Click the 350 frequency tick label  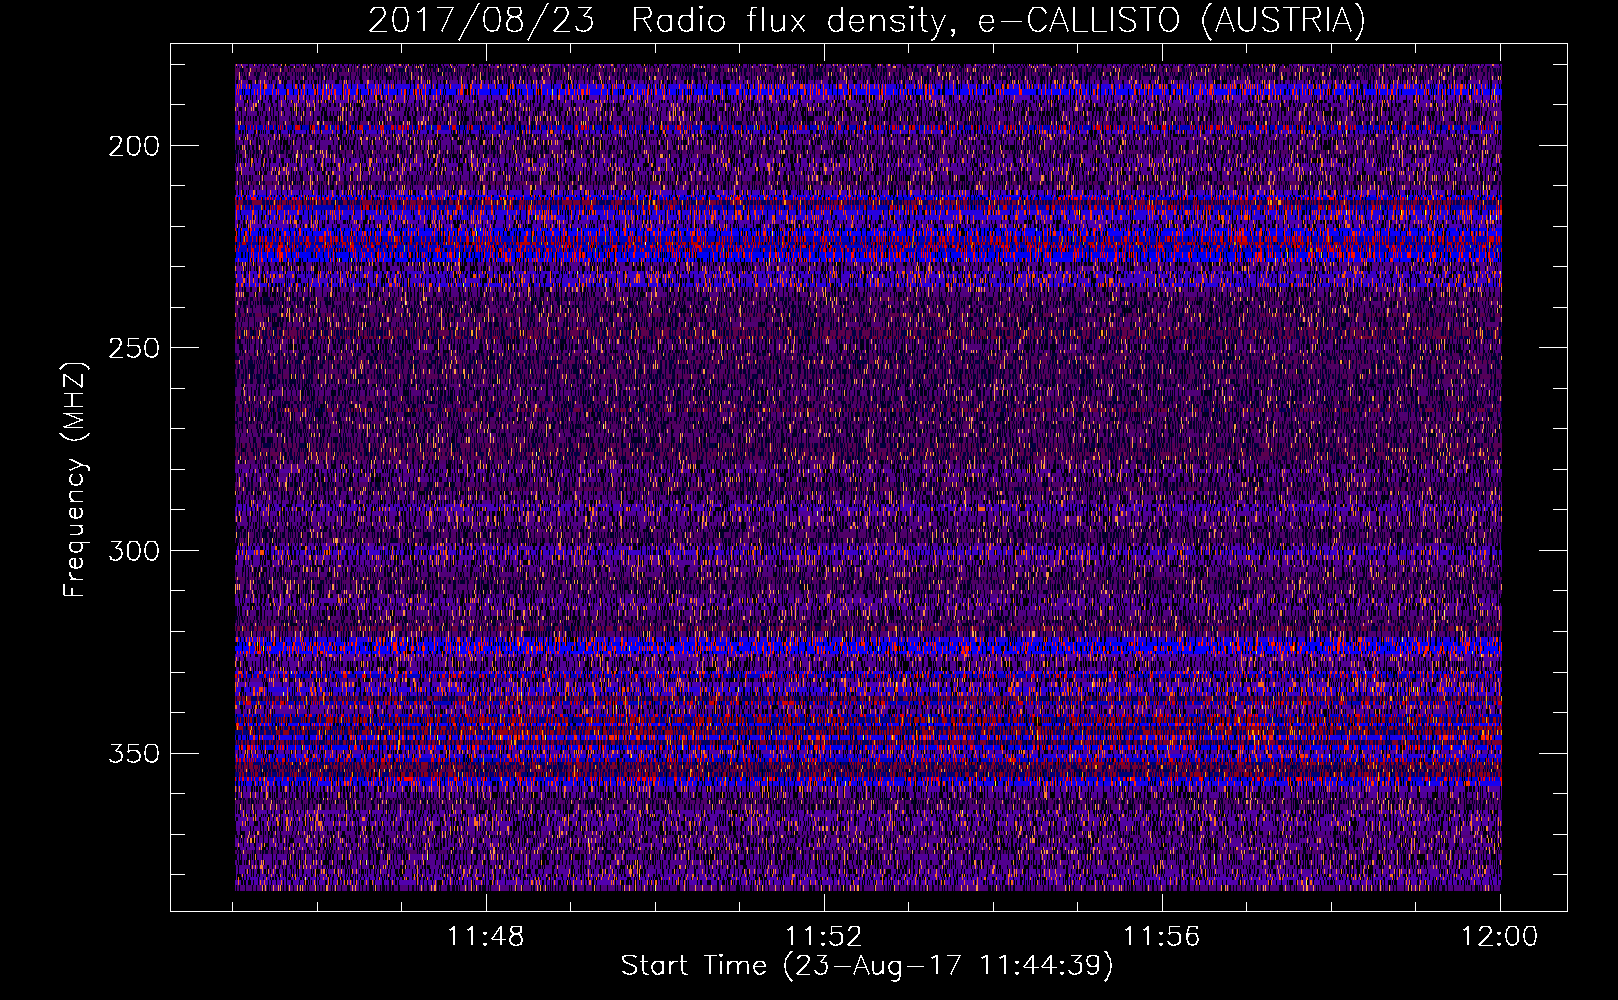(134, 753)
